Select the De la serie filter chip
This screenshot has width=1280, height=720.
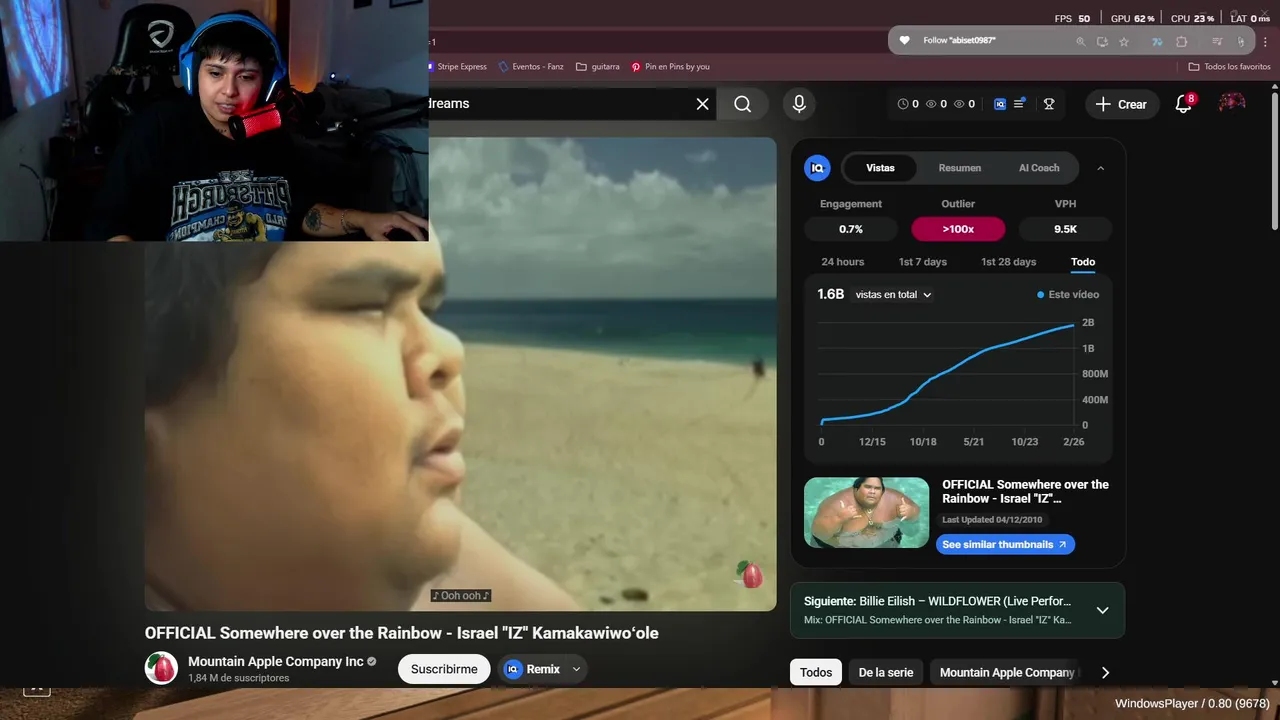coord(886,672)
